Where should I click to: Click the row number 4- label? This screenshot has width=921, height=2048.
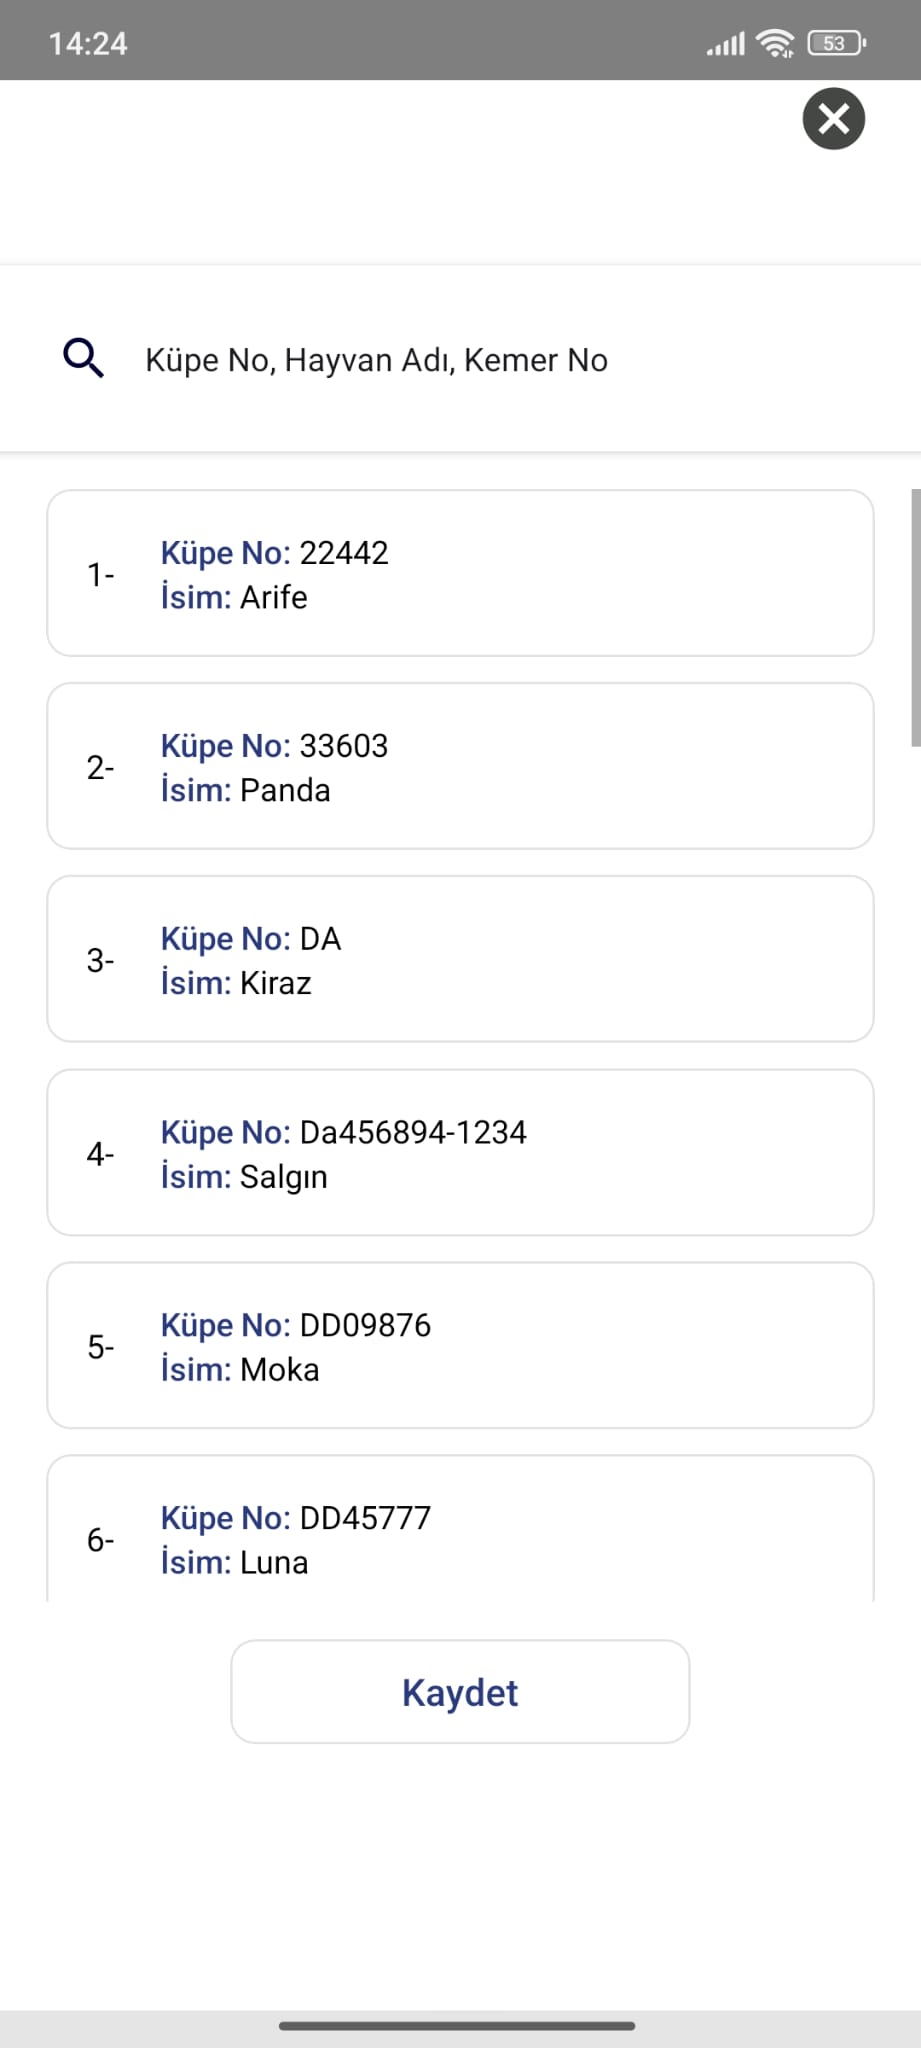coord(100,1154)
